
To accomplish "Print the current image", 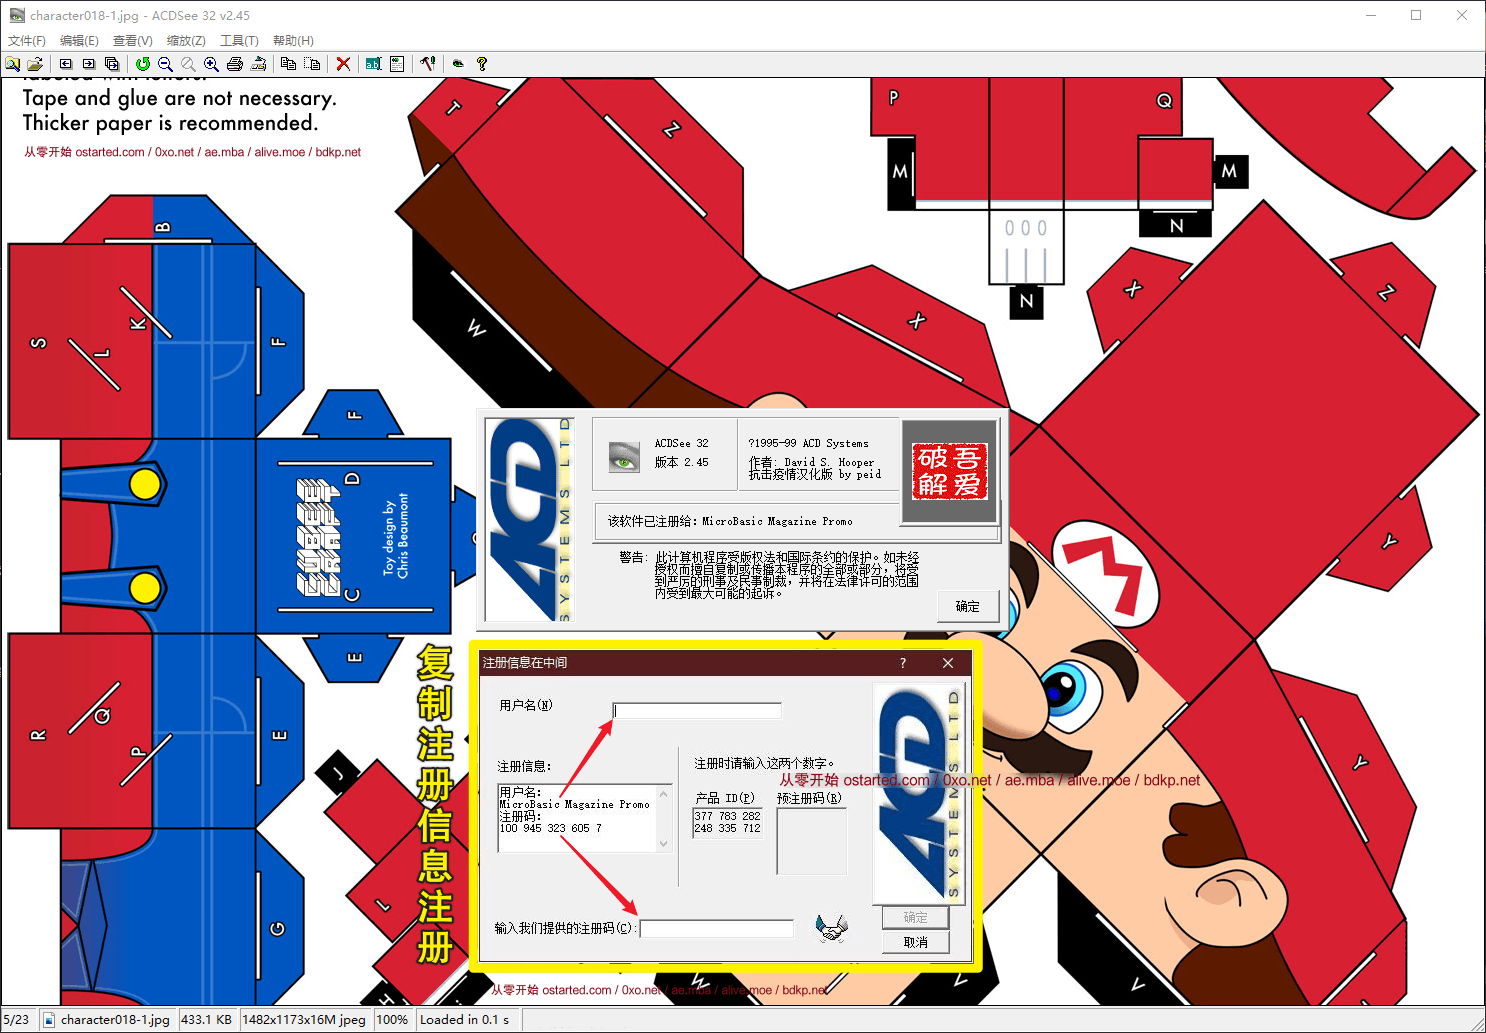I will click(x=235, y=64).
